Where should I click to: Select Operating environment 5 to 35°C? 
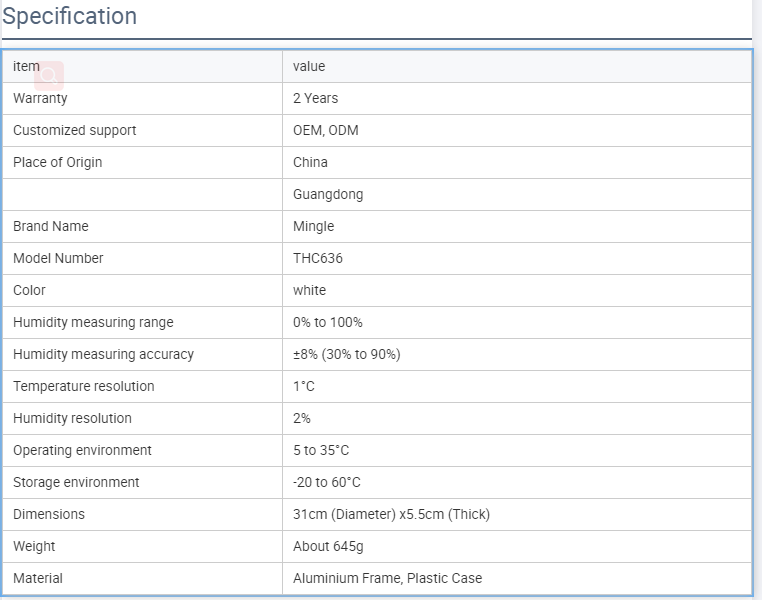(321, 450)
